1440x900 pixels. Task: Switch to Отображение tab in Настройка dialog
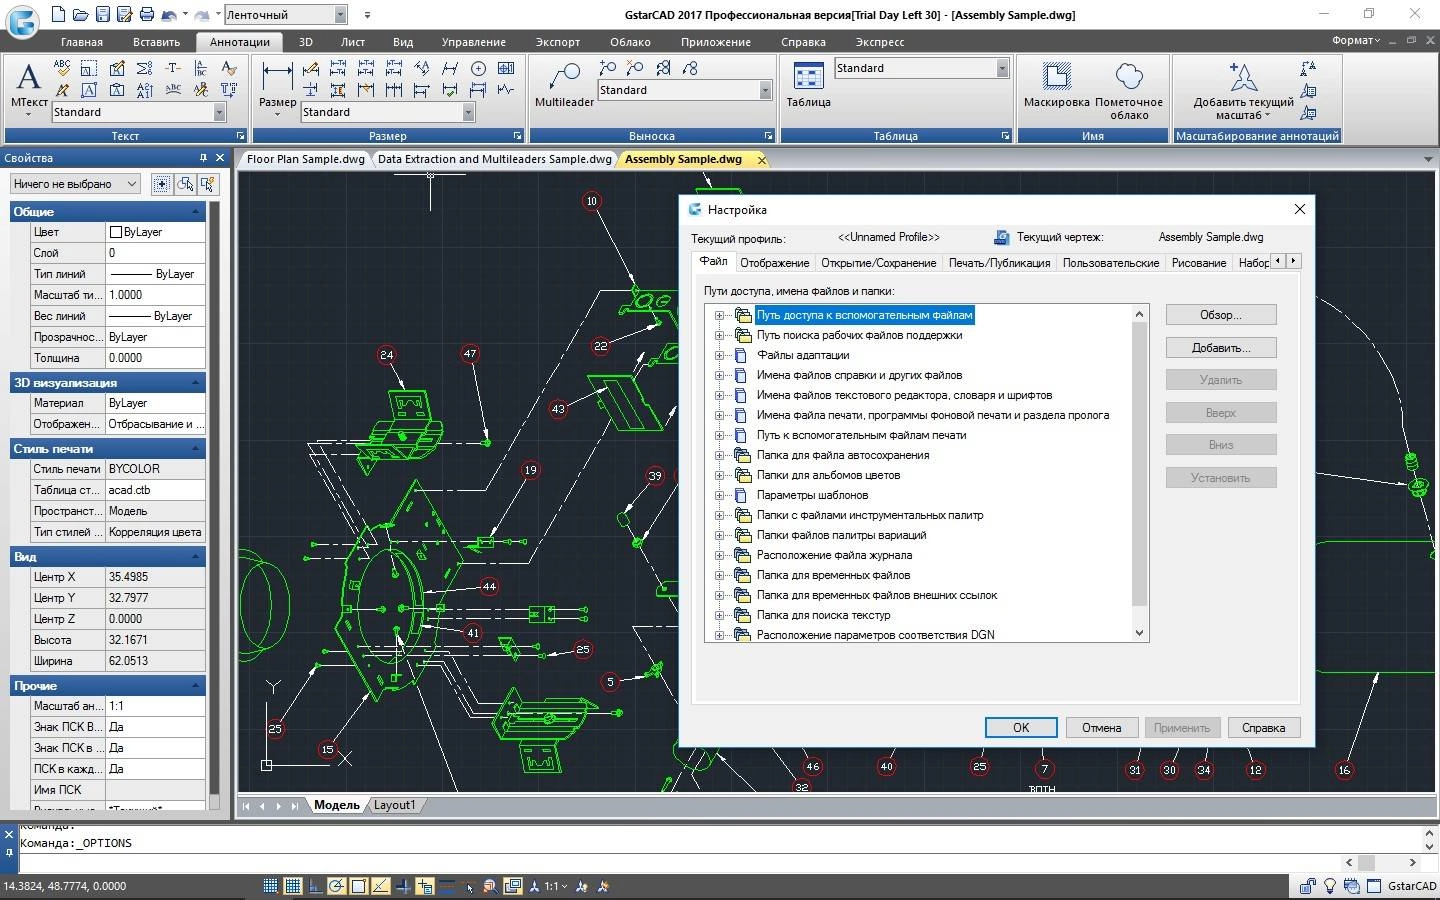(775, 263)
